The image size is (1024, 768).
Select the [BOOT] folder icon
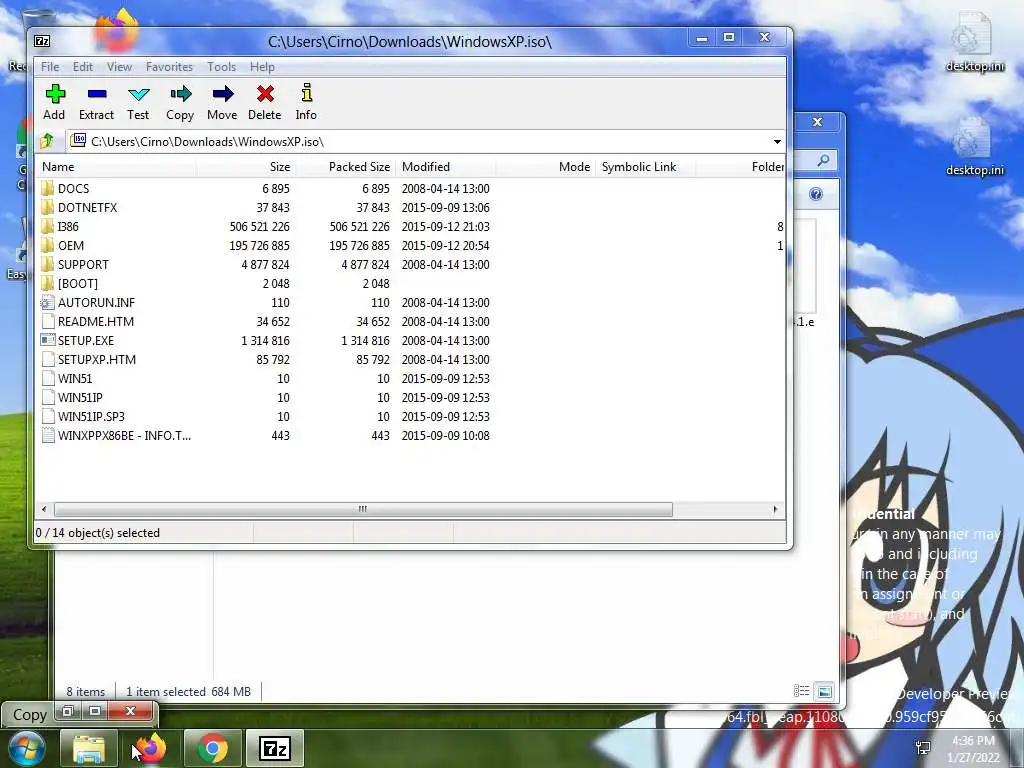(47, 283)
